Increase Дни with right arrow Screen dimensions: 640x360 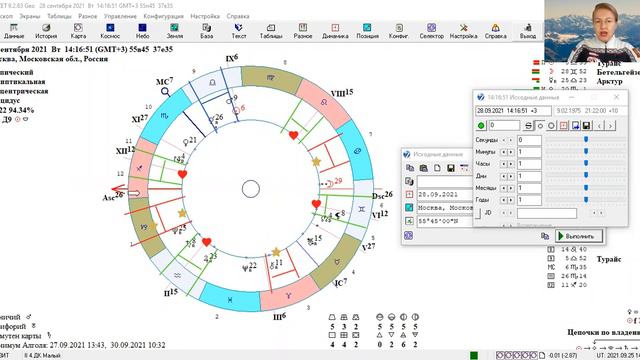tap(510, 176)
